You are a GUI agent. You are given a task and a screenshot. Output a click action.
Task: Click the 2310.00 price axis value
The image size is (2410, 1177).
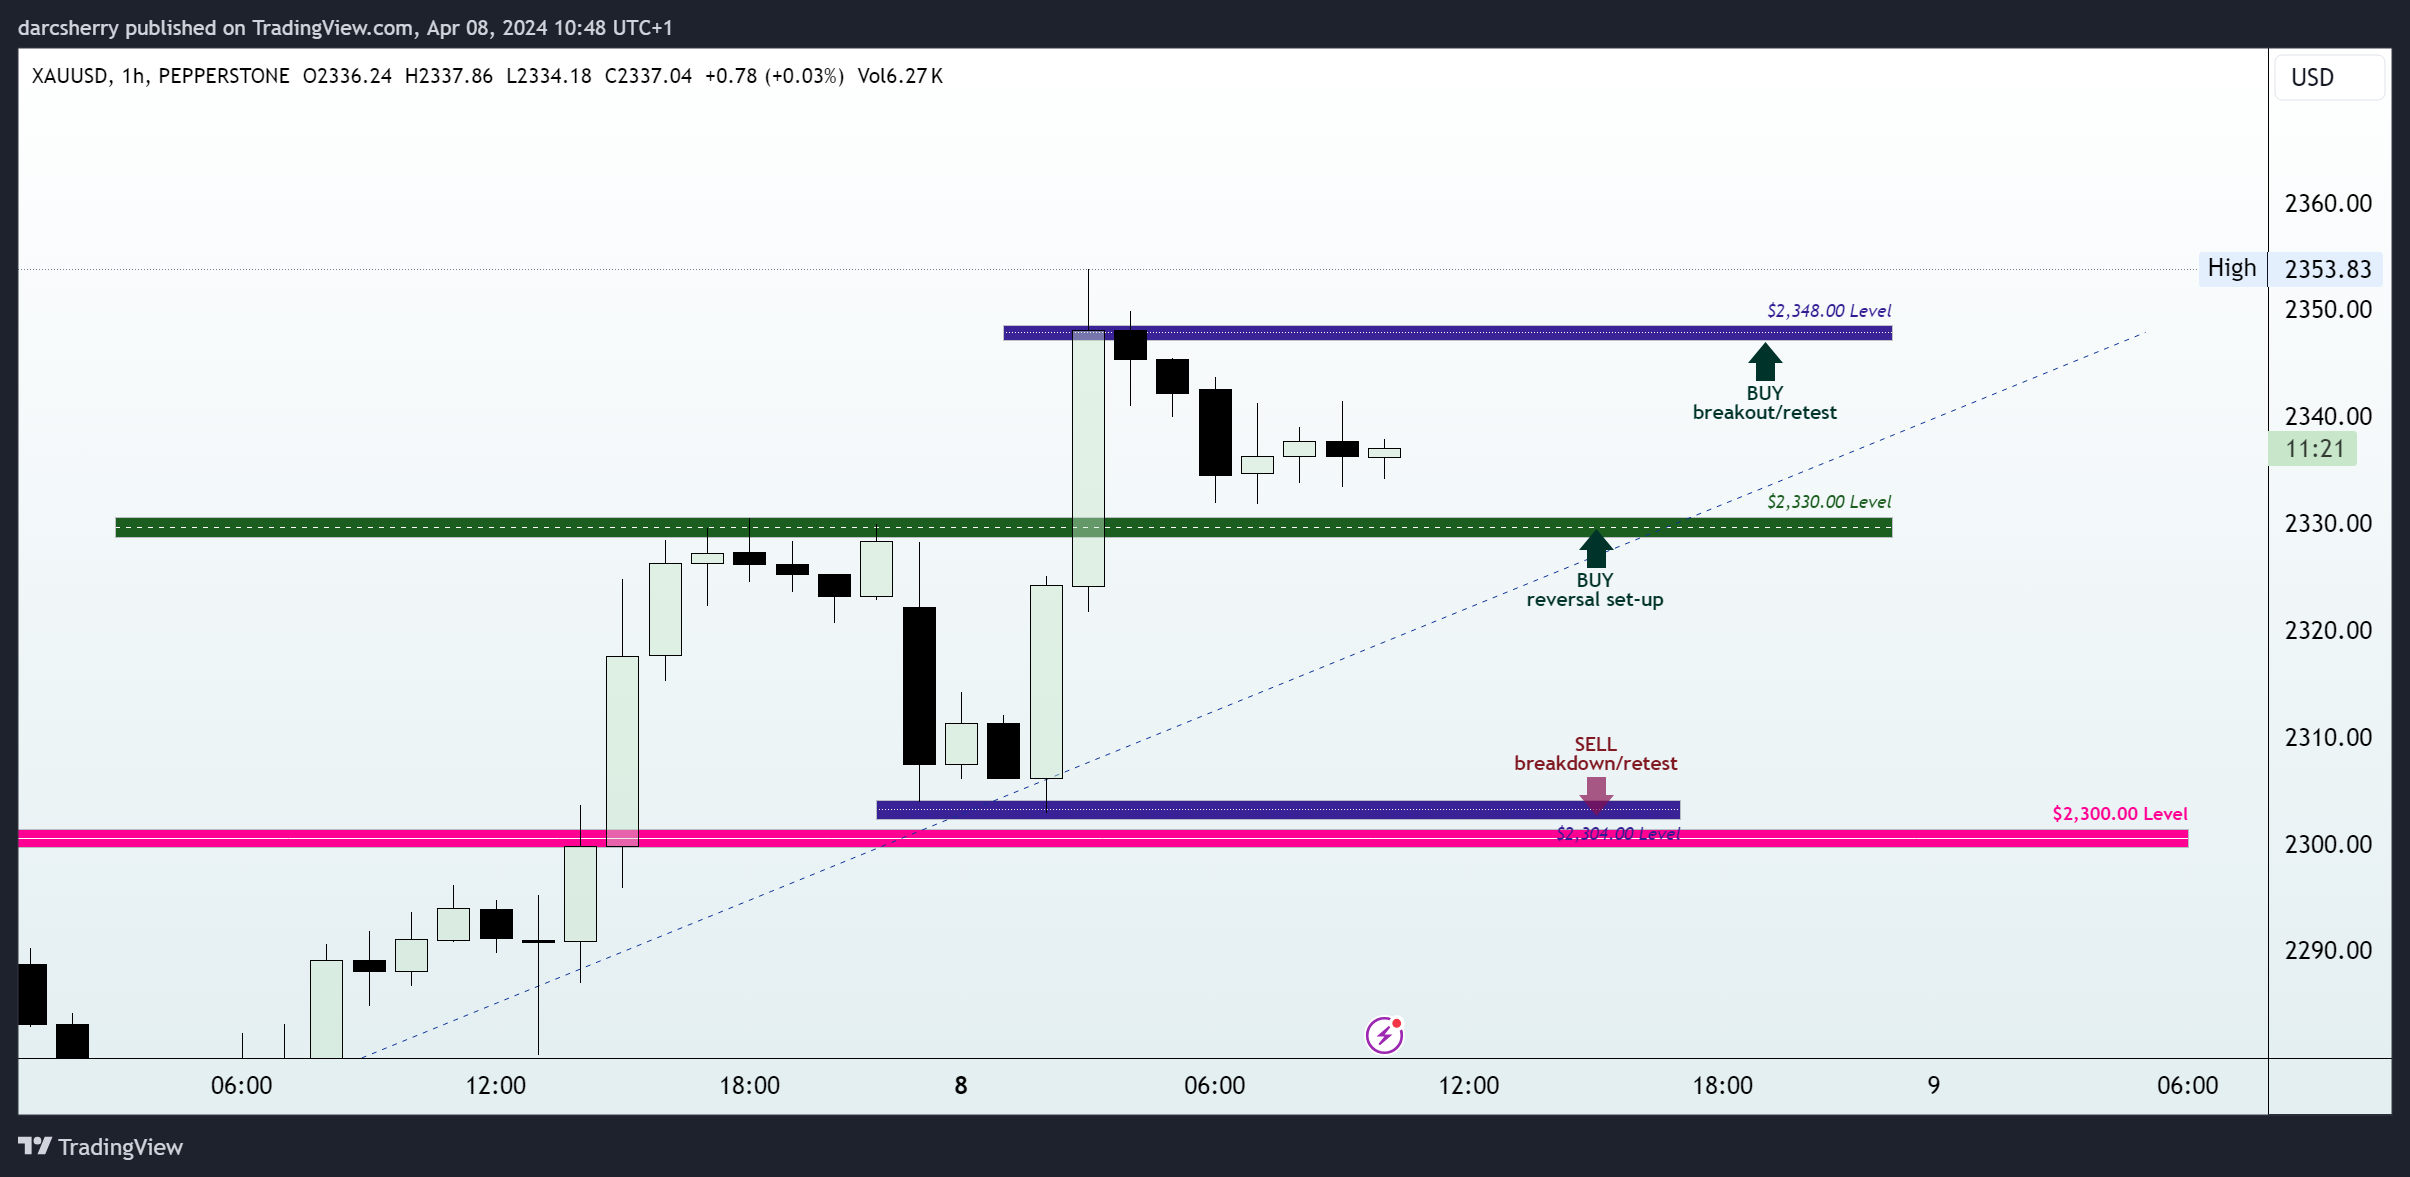2328,738
